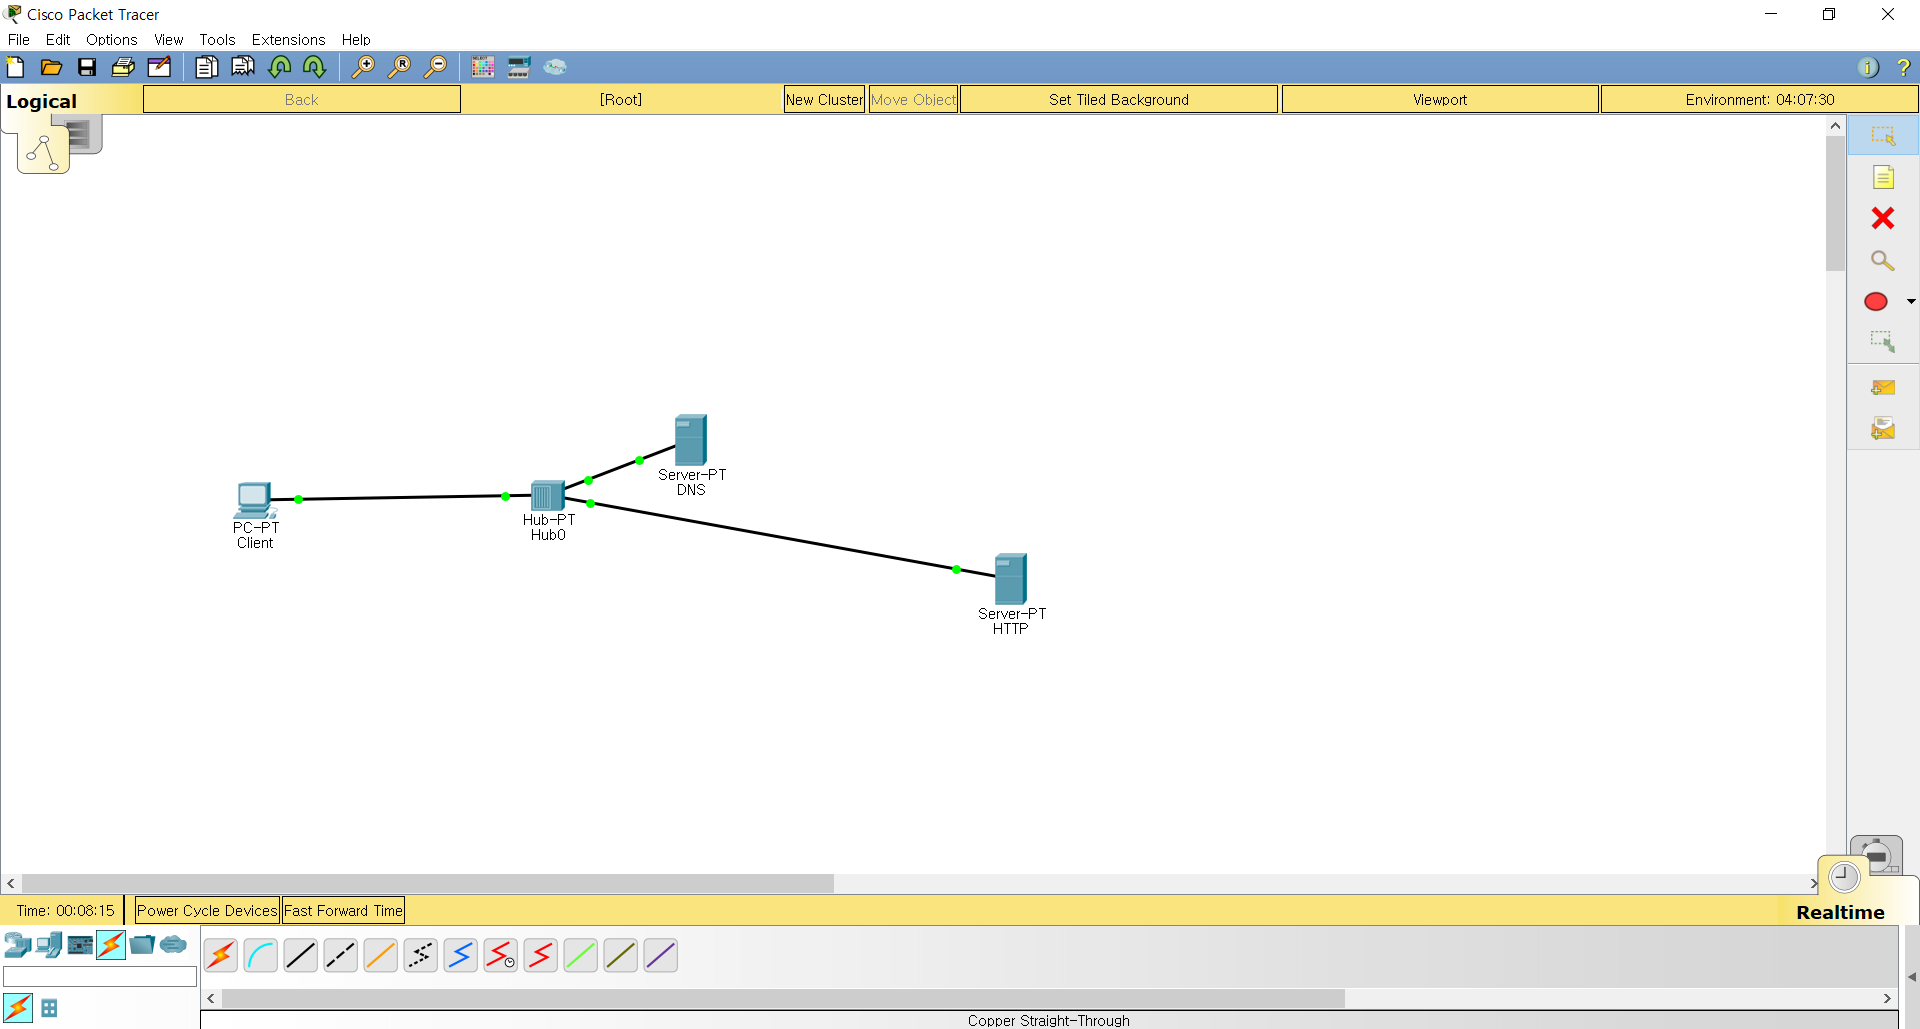Open a file with folder icon

(x=51, y=67)
